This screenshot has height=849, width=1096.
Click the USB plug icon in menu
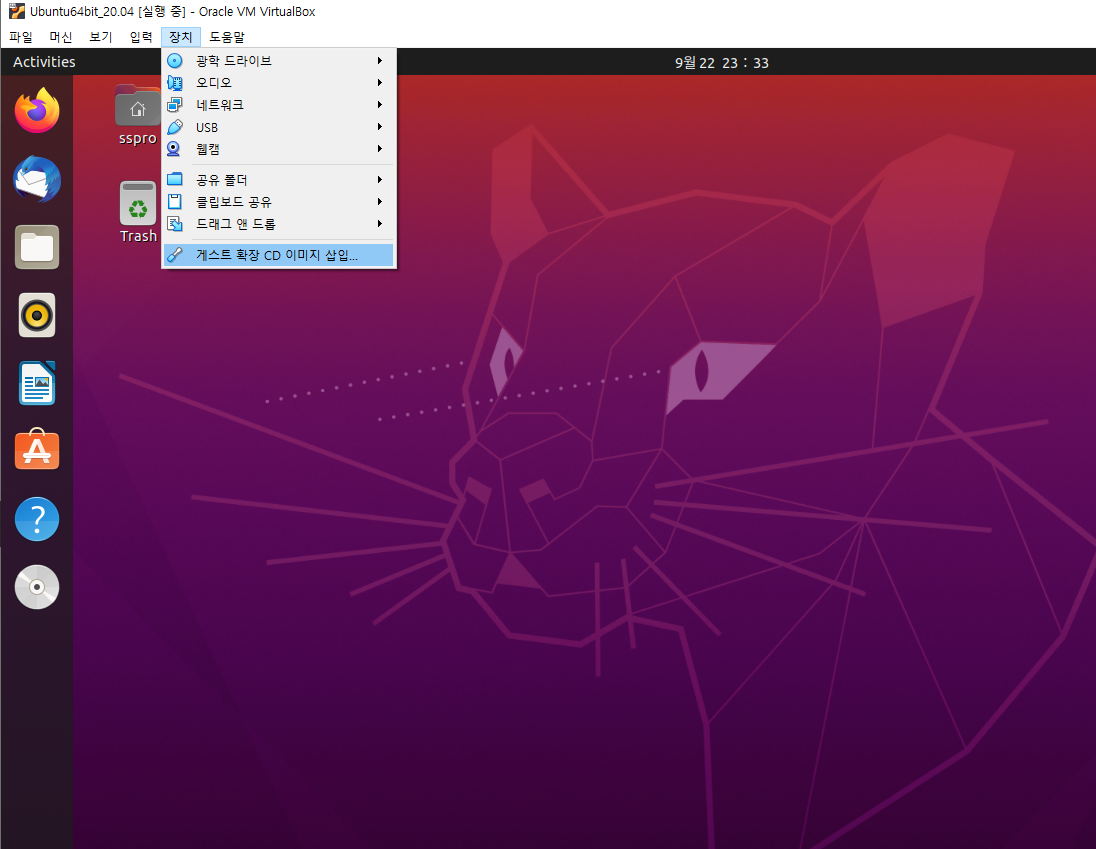[x=175, y=127]
